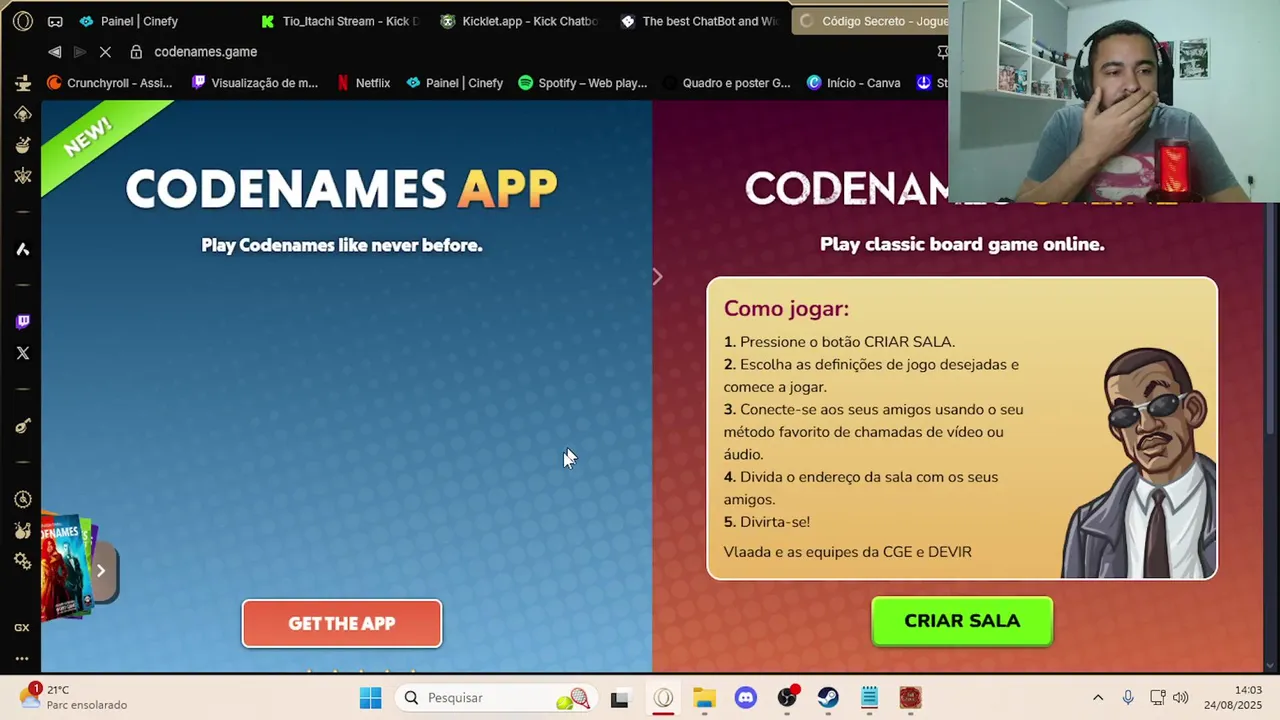Expand the Codenames box art side arrow
This screenshot has height=720, width=1280.
coord(101,570)
